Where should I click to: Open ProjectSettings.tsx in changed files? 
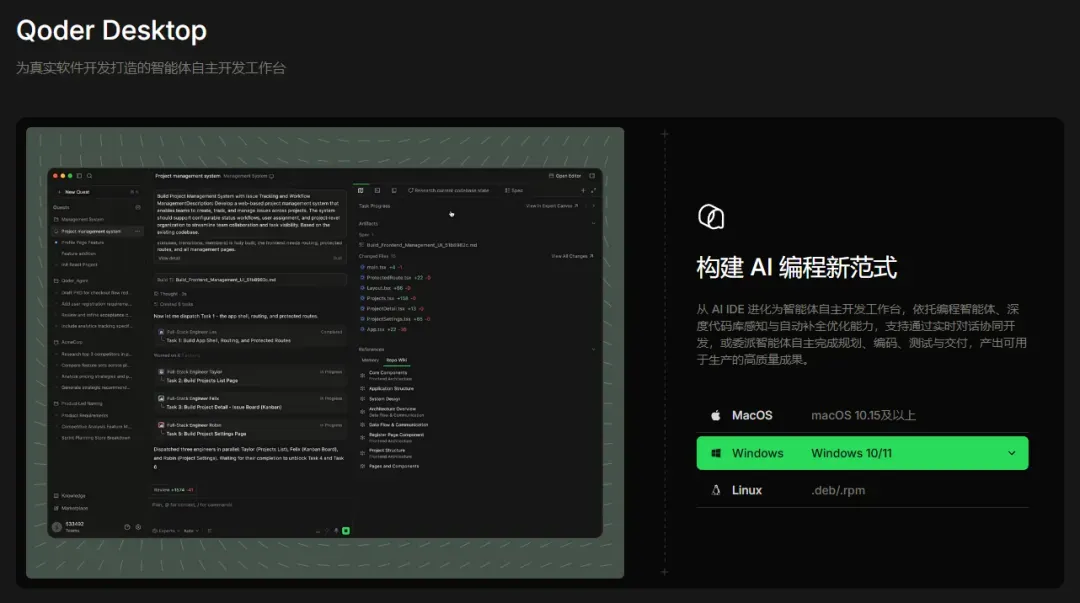[395, 319]
